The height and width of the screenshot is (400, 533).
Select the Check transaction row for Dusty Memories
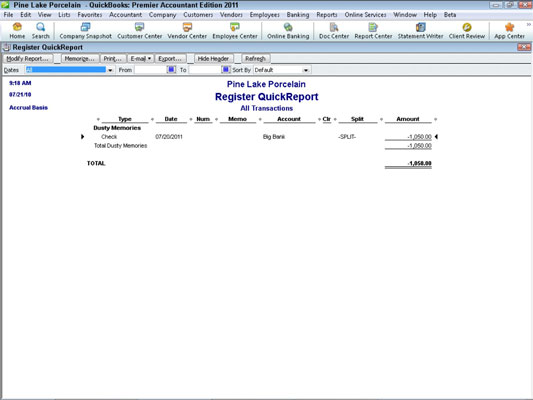click(x=259, y=137)
